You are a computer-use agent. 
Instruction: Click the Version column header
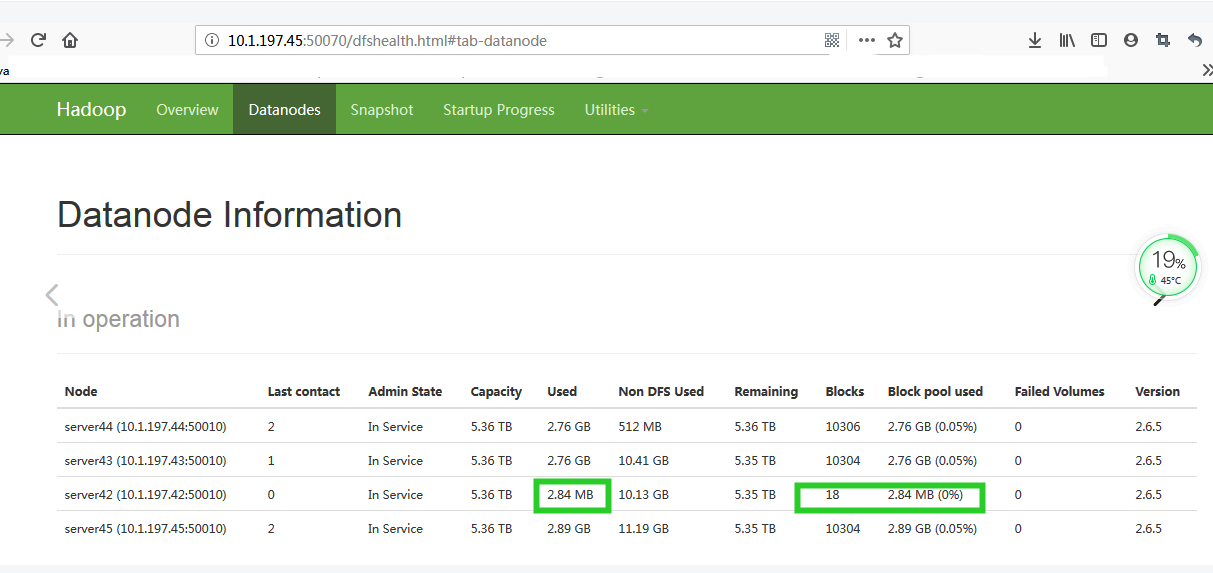[1157, 391]
